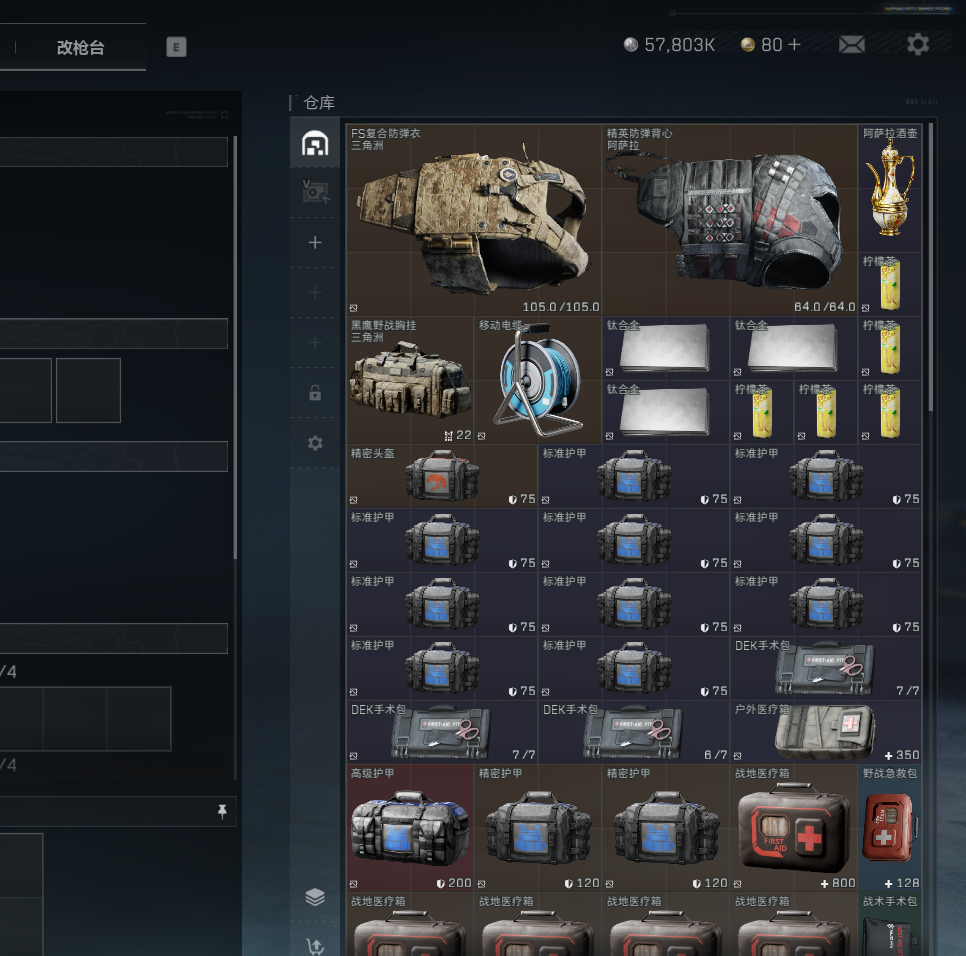This screenshot has width=966, height=956.
Task: Add an extended storage box slot
Action: coord(315,243)
